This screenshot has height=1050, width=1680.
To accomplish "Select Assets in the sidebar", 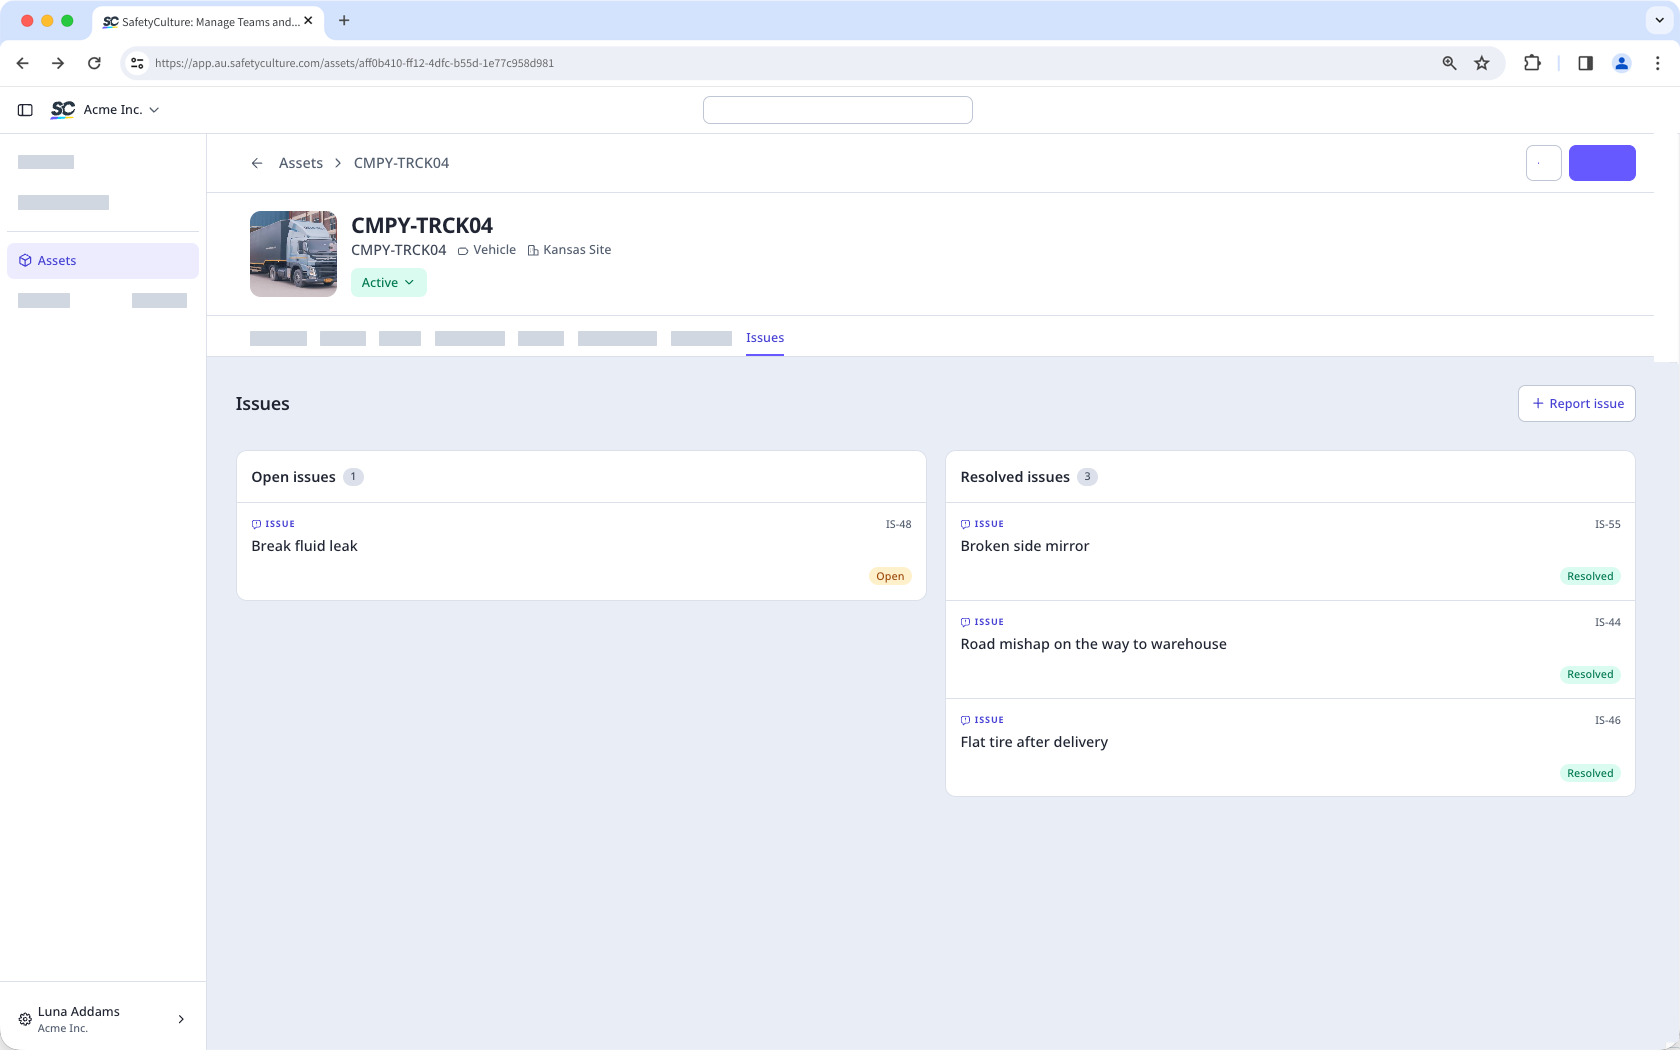I will 103,261.
